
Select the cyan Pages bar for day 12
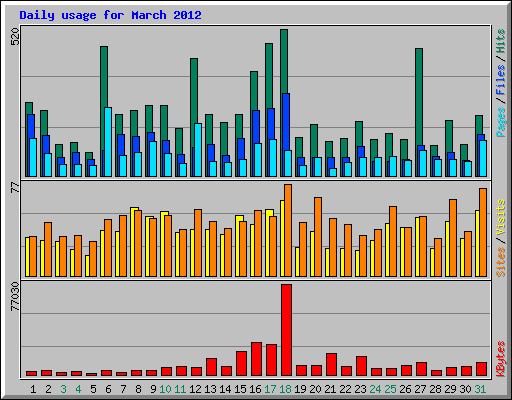pyautogui.click(x=198, y=150)
